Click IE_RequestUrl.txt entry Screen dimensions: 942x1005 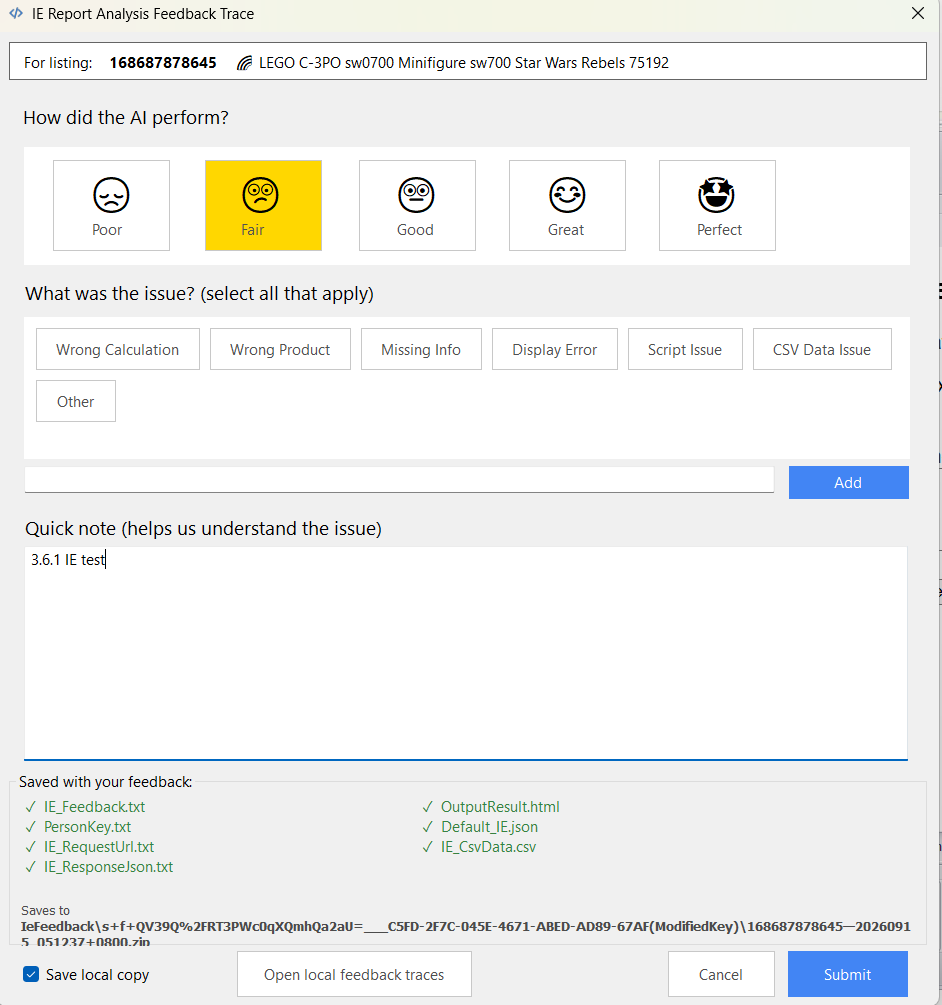pyautogui.click(x=99, y=847)
